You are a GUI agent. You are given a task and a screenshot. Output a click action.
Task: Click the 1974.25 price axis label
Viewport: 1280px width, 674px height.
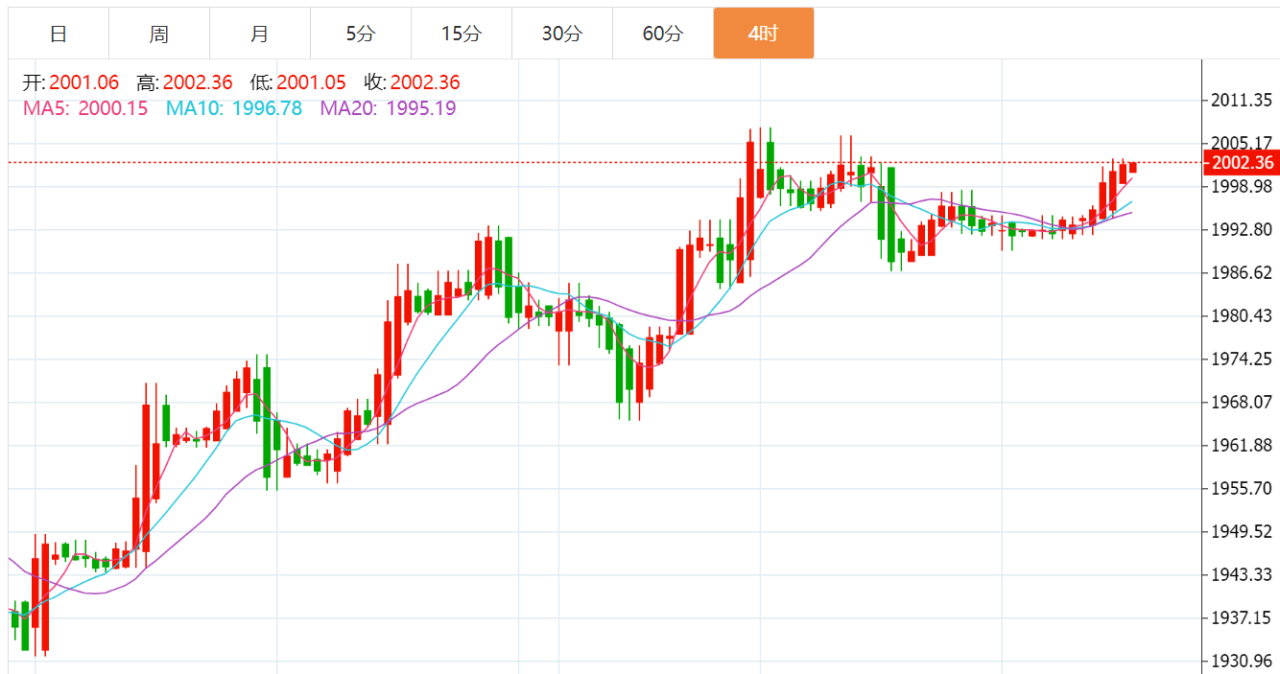pyautogui.click(x=1240, y=359)
